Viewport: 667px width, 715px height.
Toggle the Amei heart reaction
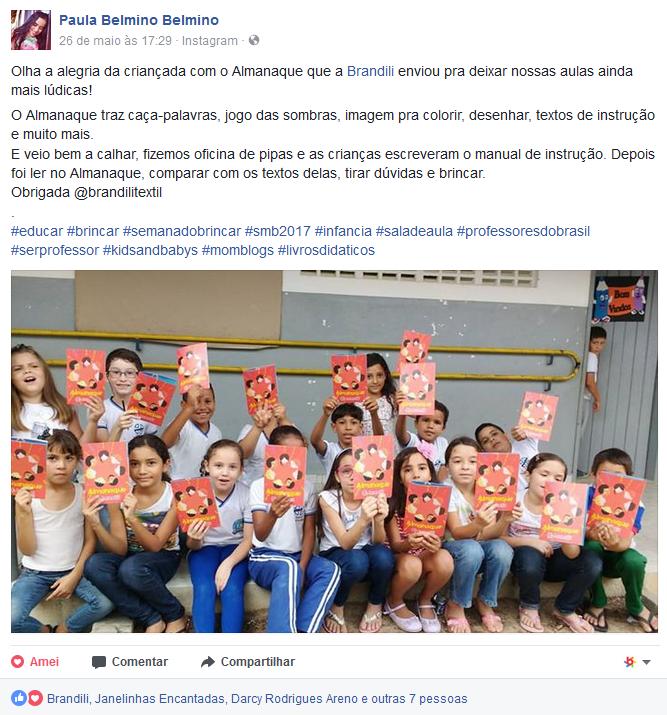click(36, 662)
